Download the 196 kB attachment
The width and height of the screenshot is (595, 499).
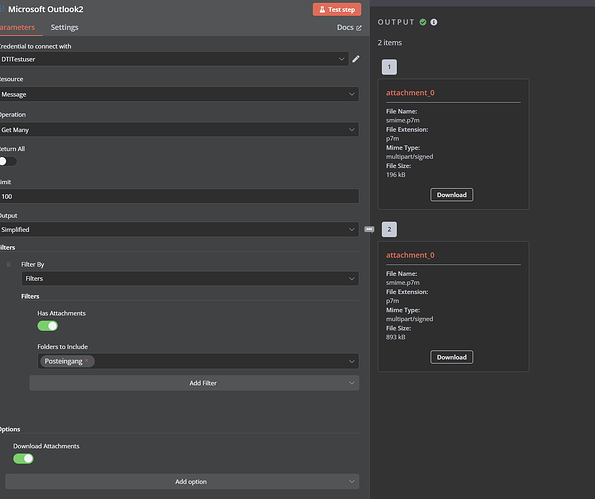[x=452, y=195]
